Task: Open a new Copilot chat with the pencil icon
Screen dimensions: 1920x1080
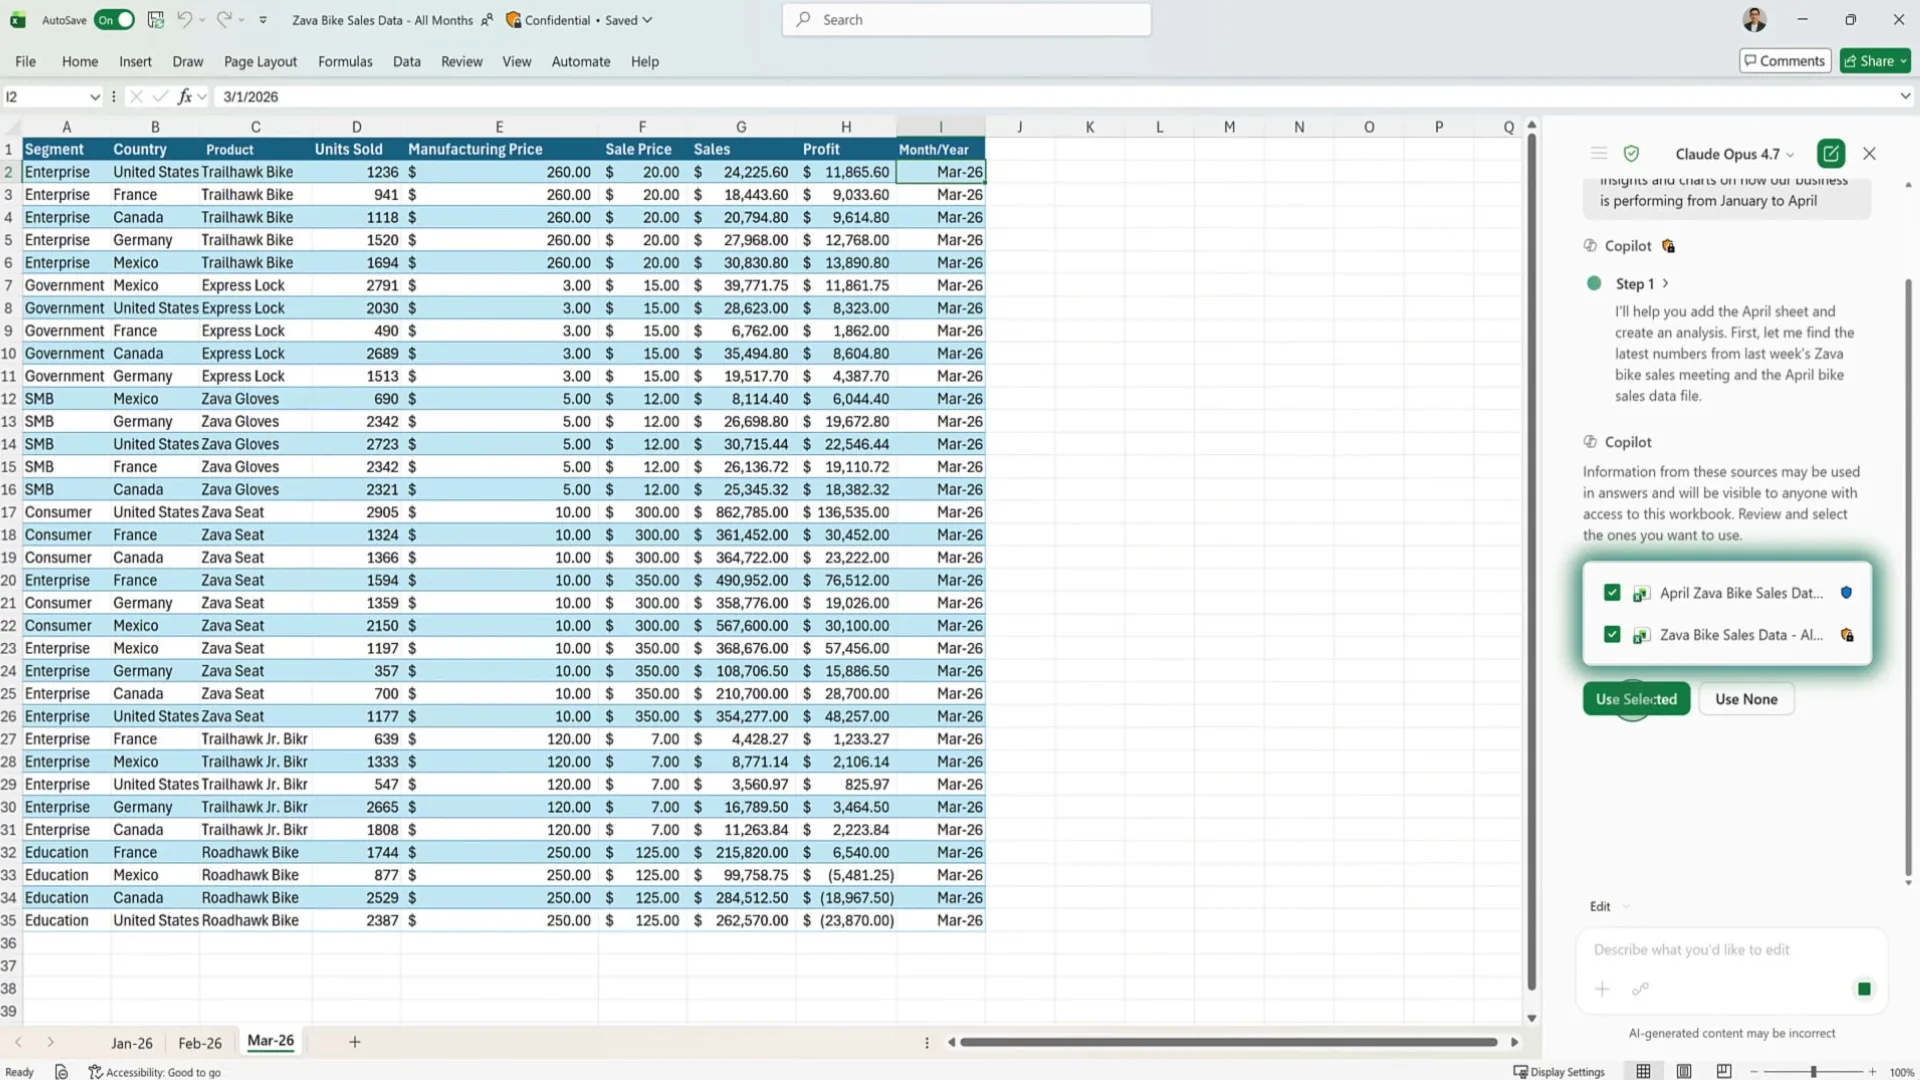Action: [x=1830, y=153]
